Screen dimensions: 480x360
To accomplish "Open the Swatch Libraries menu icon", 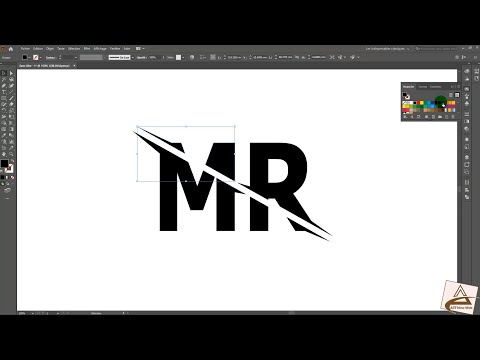I will [x=405, y=117].
